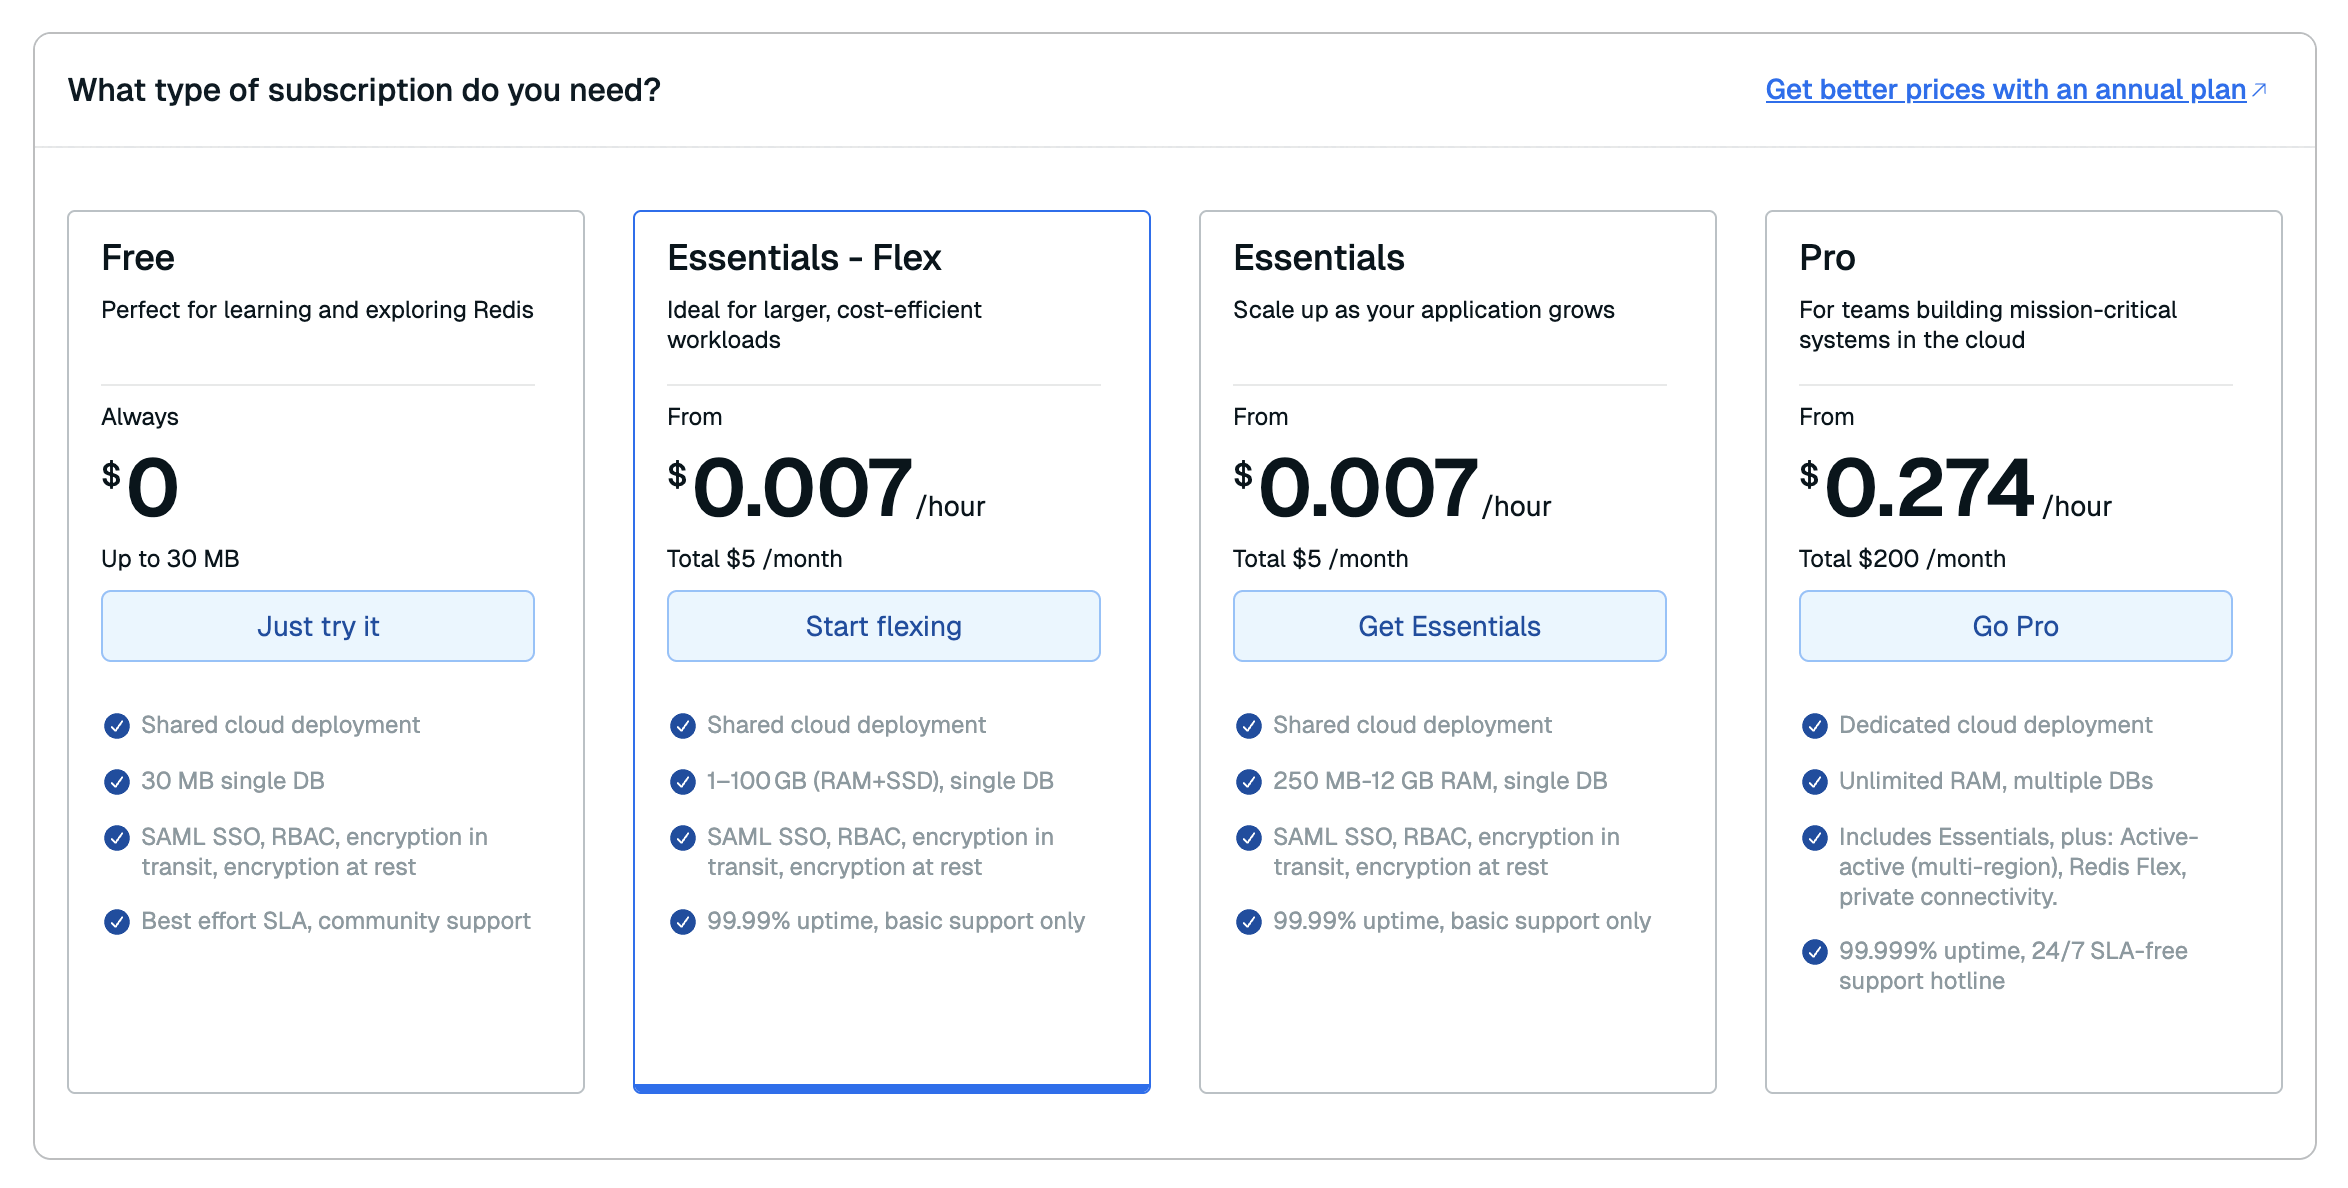Click check icon beside 250 MB-12 GB RAM

pos(1249,782)
